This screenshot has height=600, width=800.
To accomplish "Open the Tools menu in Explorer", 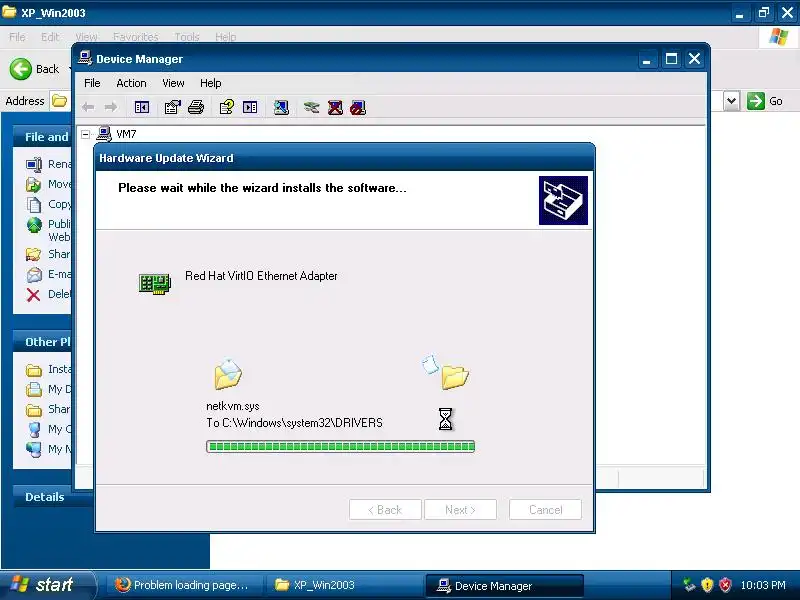I will point(187,37).
